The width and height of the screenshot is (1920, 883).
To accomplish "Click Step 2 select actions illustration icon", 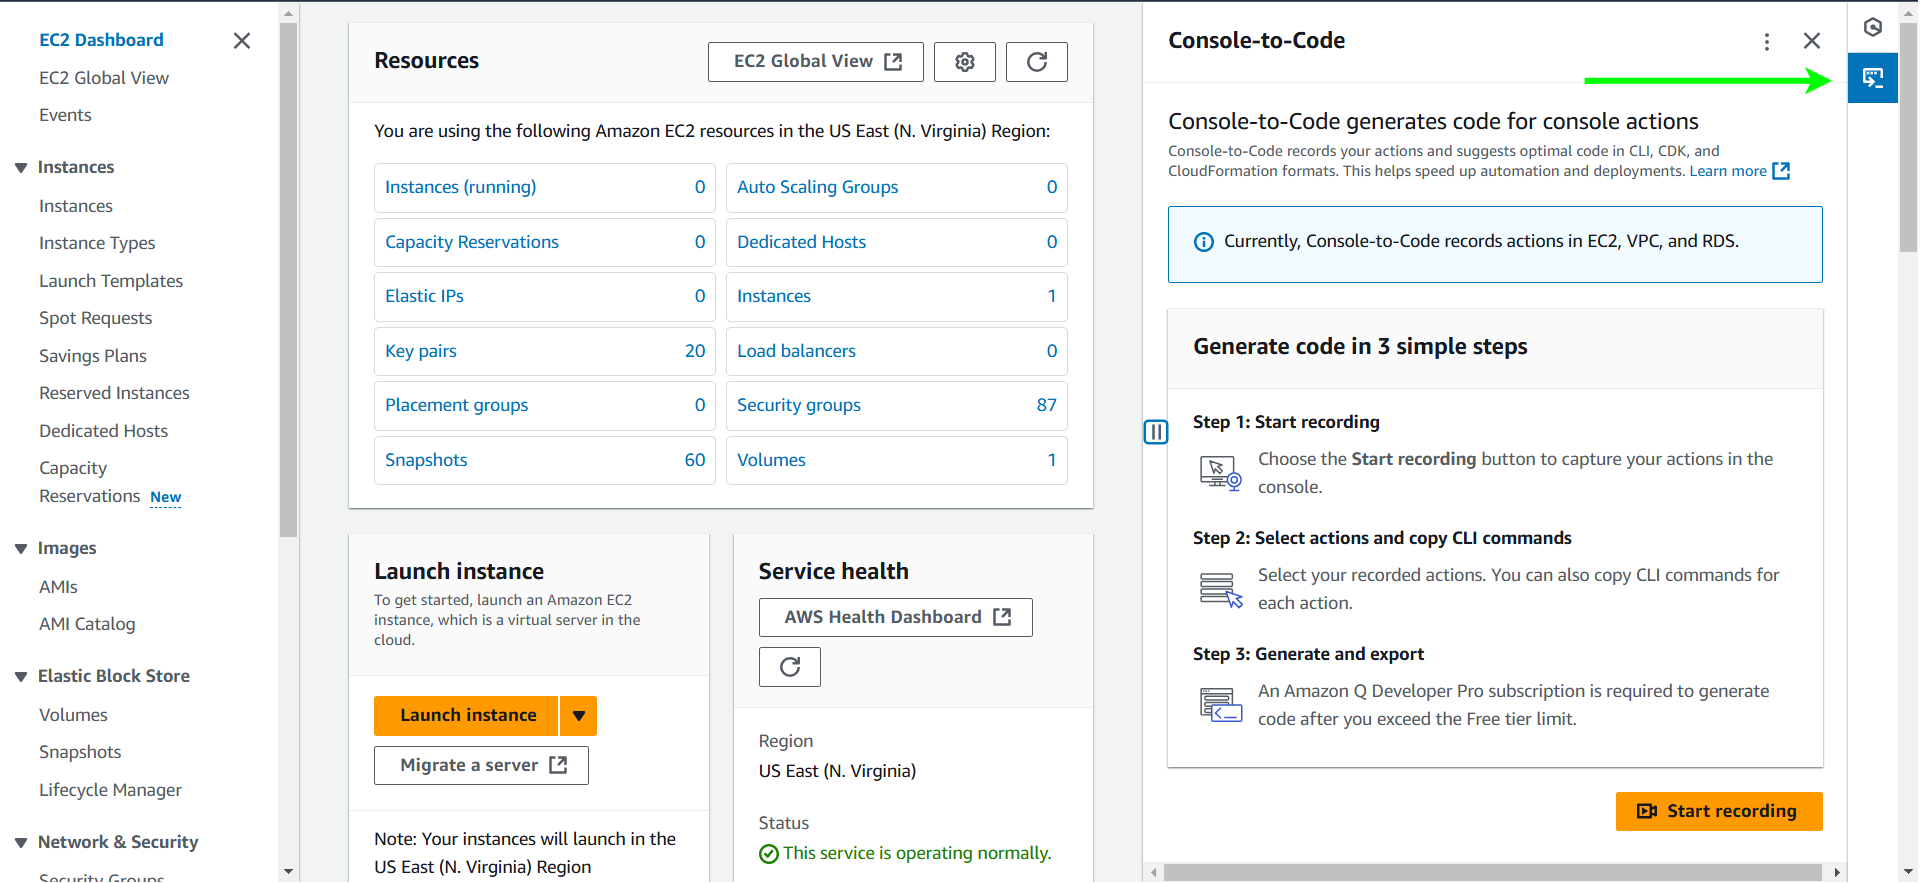I will [x=1220, y=589].
